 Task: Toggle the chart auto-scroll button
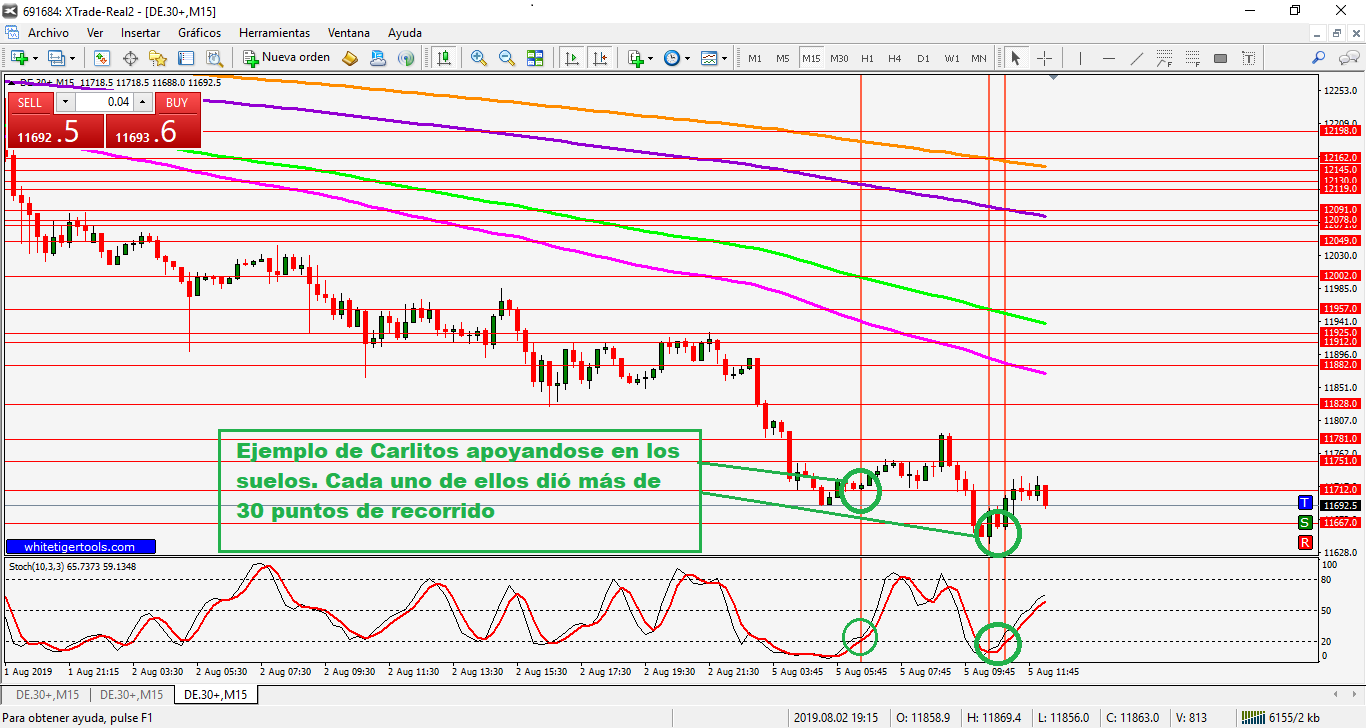[x=572, y=58]
